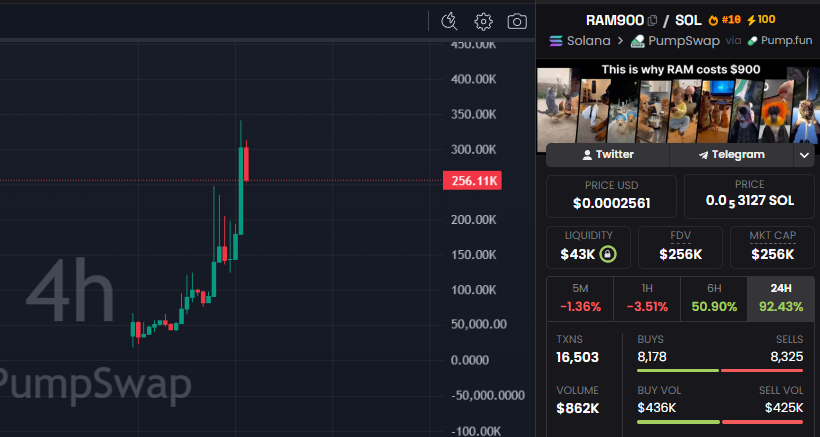
Task: Click the SELL VOL $425K value
Action: coord(784,407)
